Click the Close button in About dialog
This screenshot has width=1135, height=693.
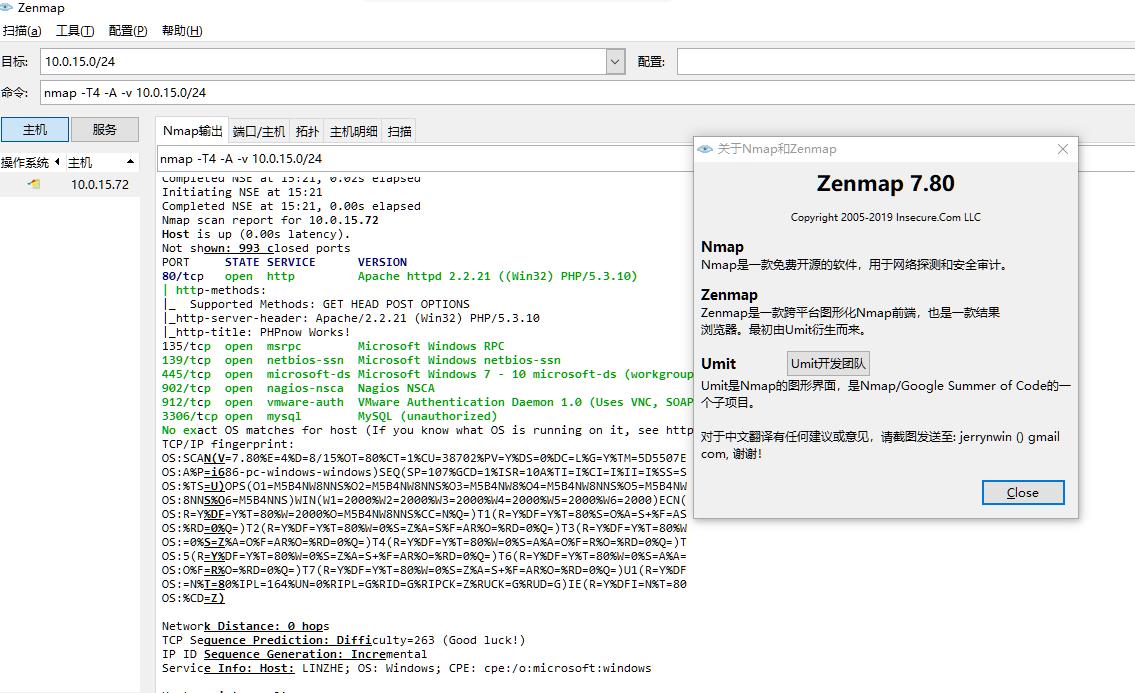click(1023, 492)
